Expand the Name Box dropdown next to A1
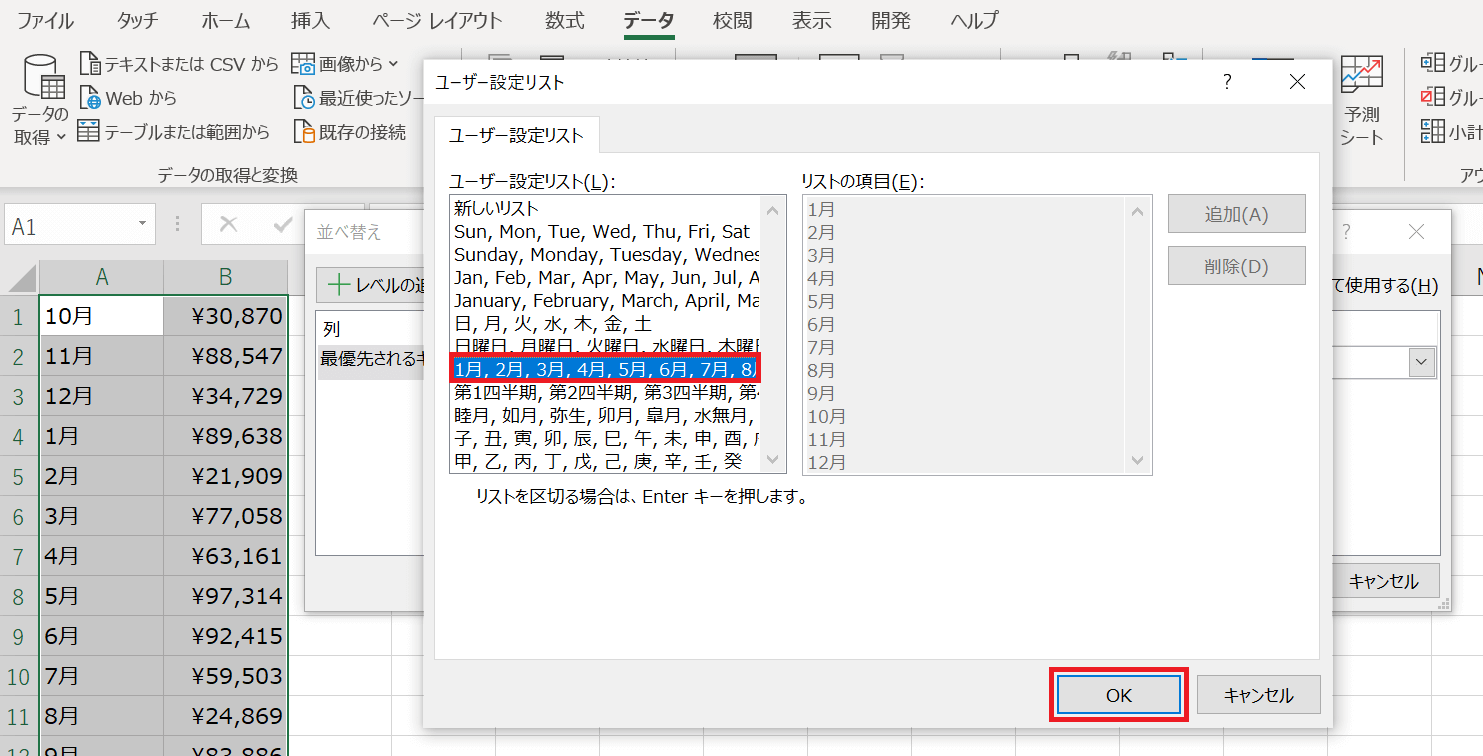Screen dimensions: 1483x756 pos(142,225)
